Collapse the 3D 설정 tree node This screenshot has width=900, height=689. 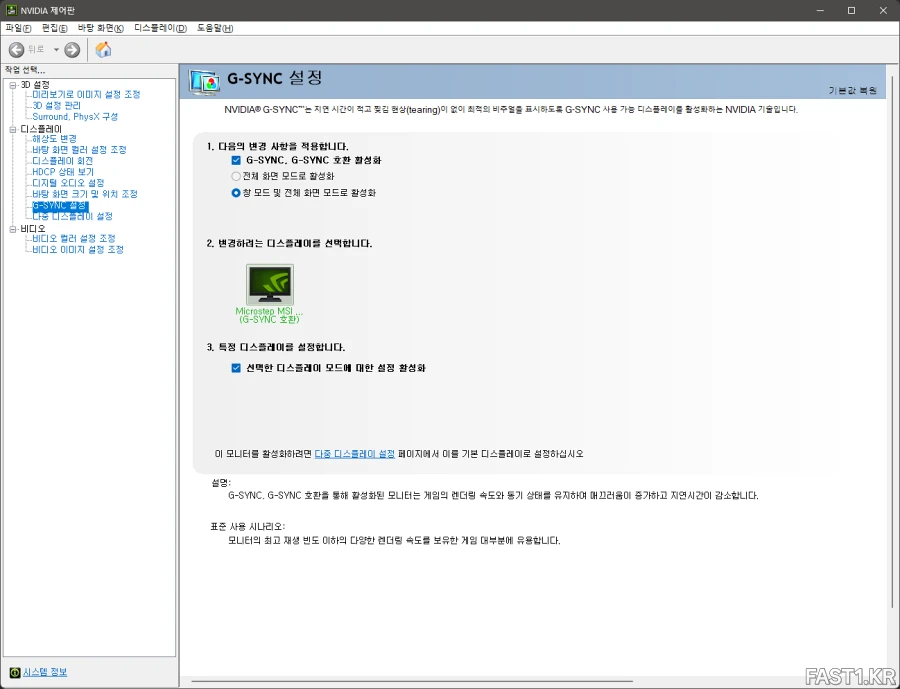point(13,85)
